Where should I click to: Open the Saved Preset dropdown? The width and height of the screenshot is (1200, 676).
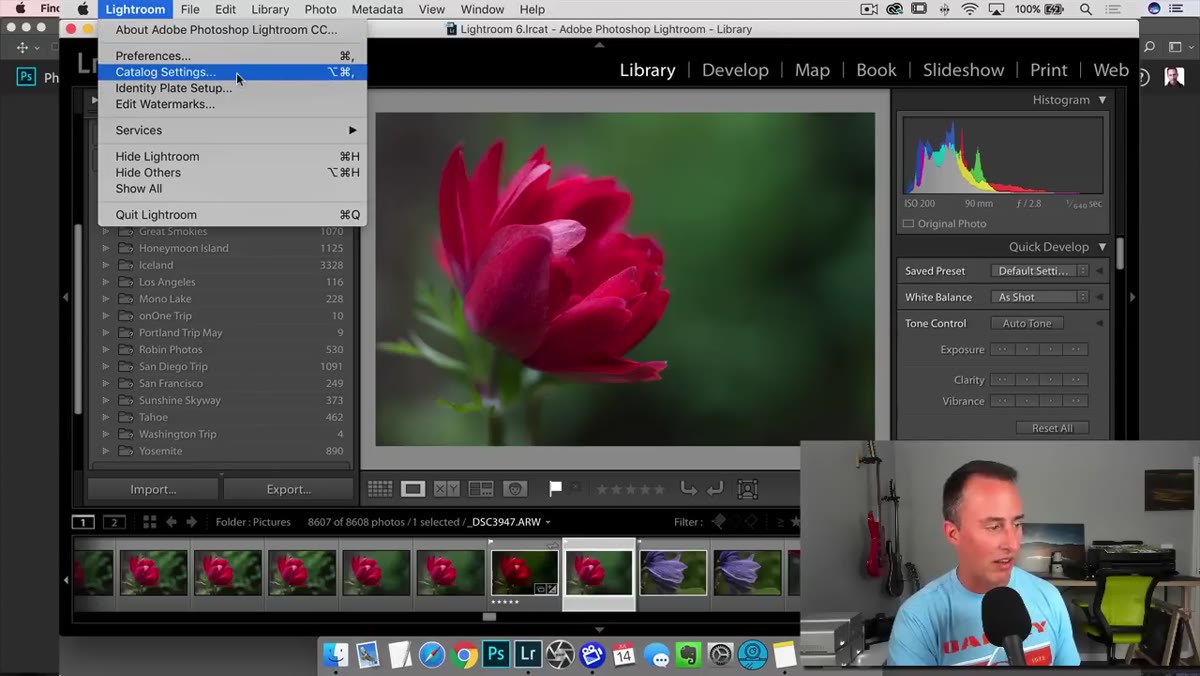[x=1040, y=271]
